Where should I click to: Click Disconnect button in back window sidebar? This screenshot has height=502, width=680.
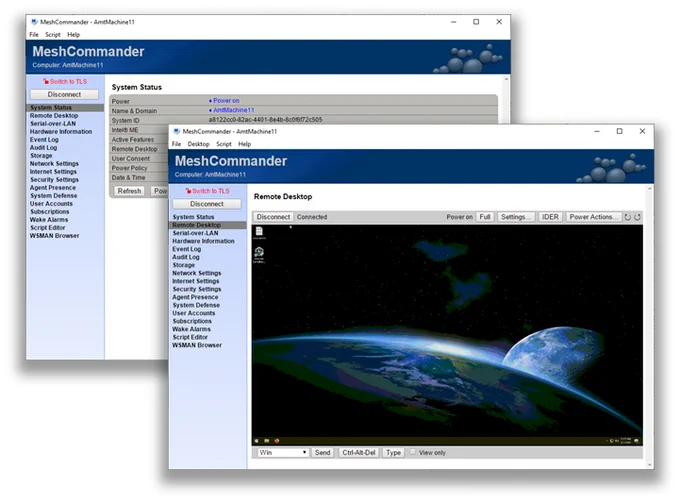[x=64, y=94]
